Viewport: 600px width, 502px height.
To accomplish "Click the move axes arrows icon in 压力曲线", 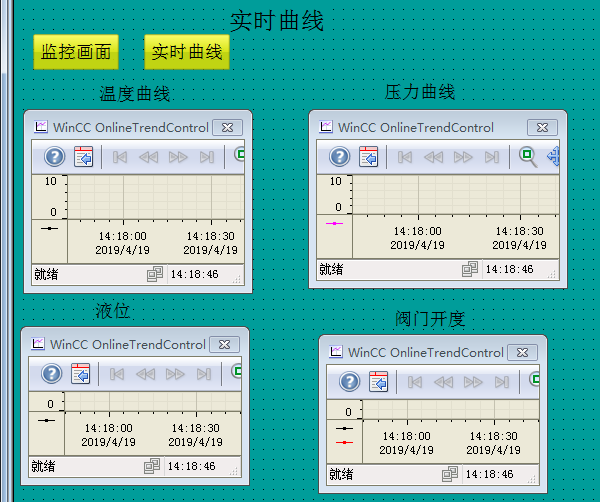I will [x=554, y=156].
